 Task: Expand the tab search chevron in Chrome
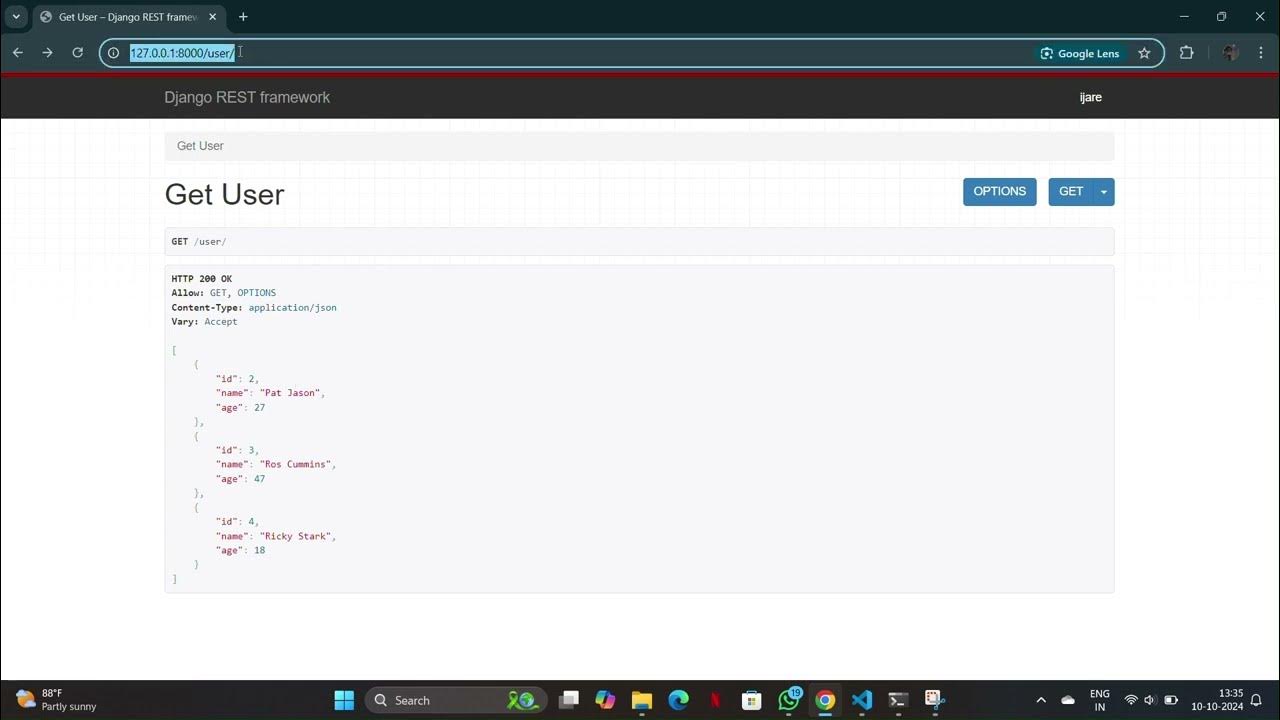point(16,17)
